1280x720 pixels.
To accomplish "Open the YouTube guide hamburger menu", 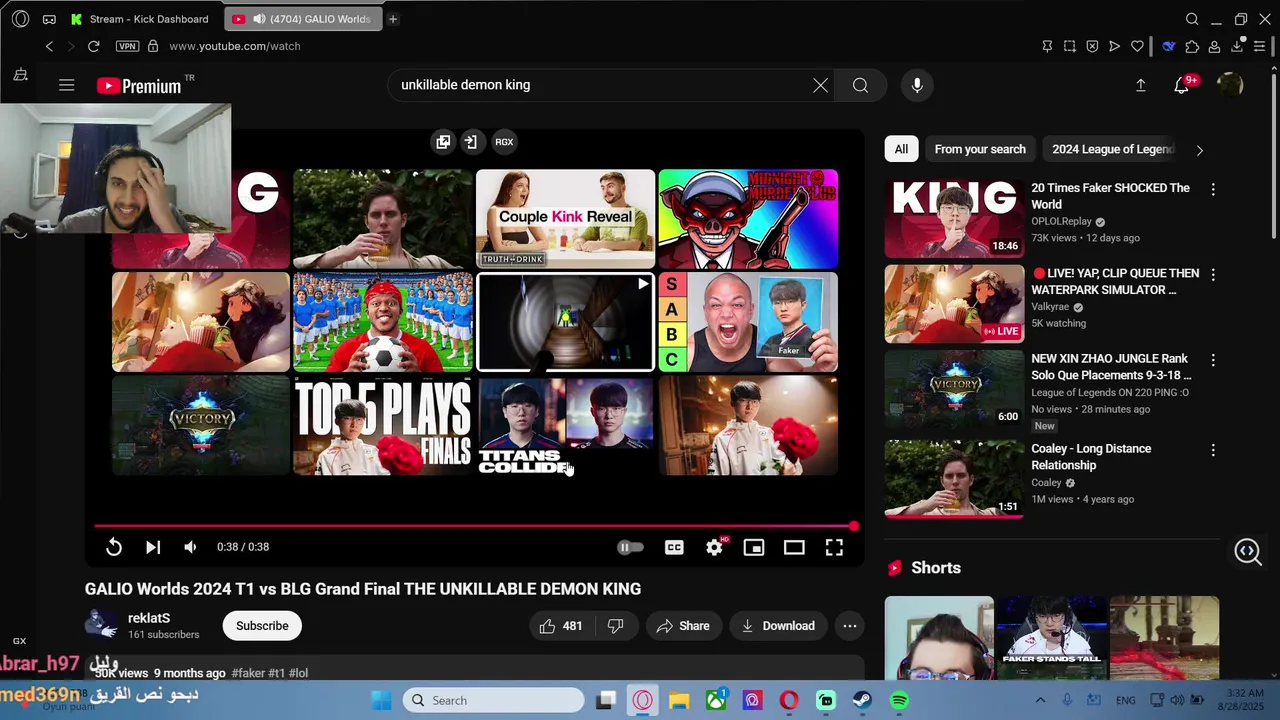I will pyautogui.click(x=67, y=86).
